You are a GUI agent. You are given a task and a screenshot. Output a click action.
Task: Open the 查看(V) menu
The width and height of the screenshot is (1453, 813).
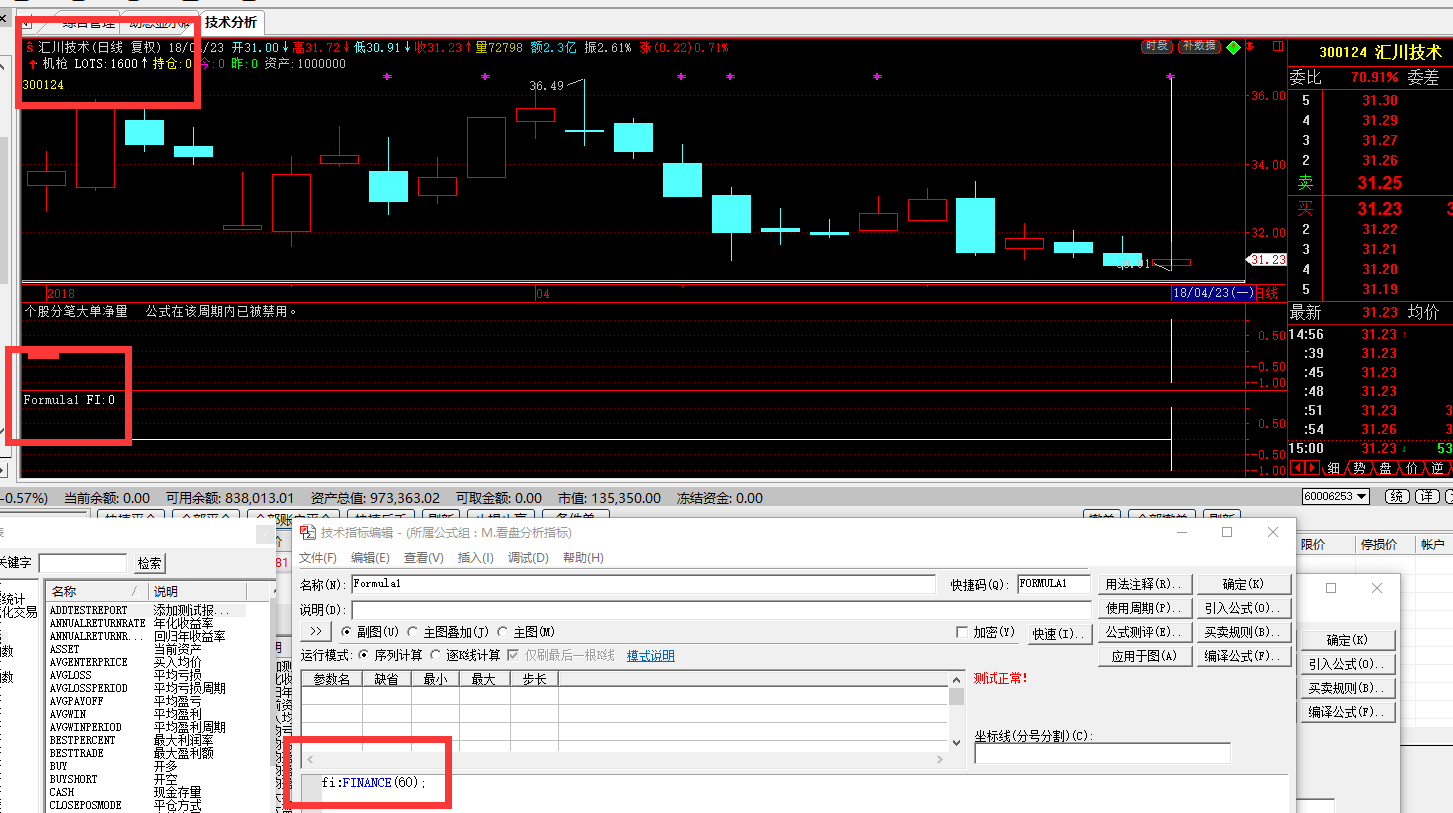tap(424, 558)
